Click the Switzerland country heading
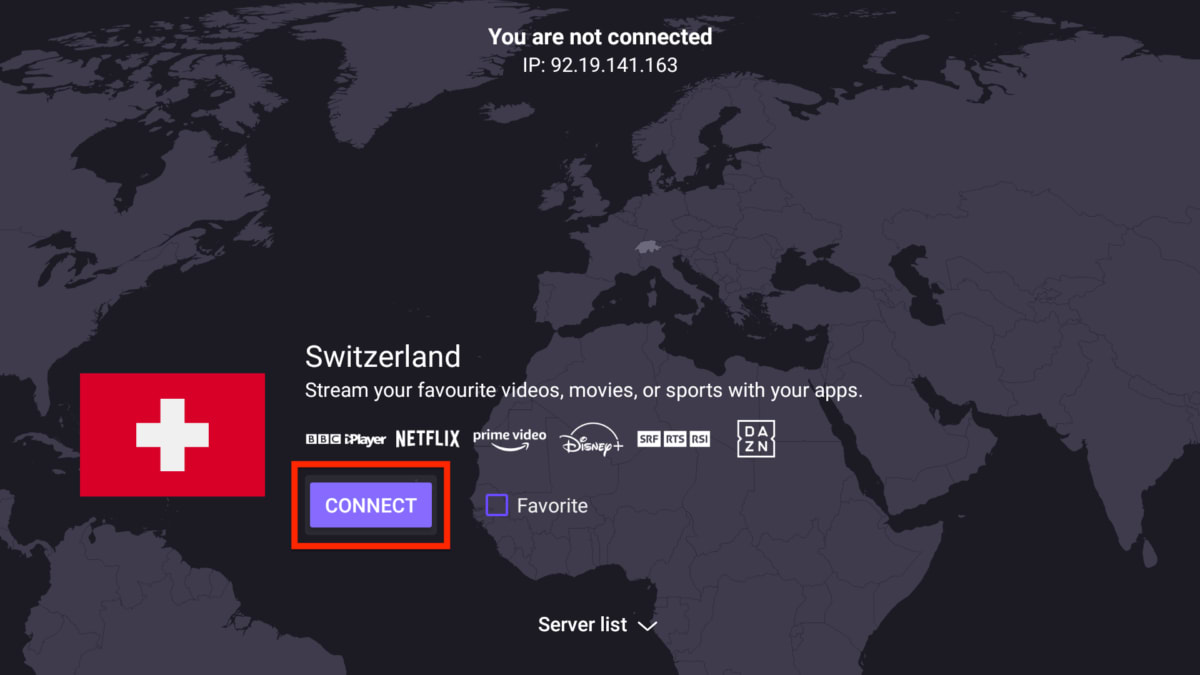Viewport: 1200px width, 675px height. coord(382,357)
